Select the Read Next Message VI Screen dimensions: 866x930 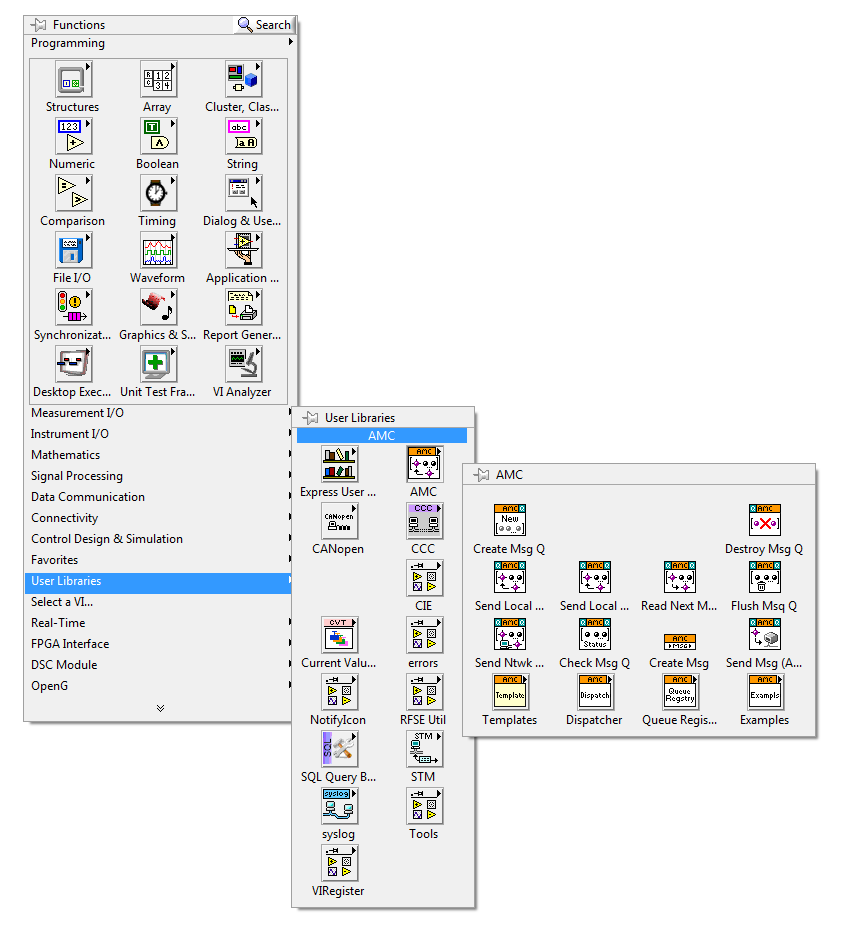pos(680,577)
